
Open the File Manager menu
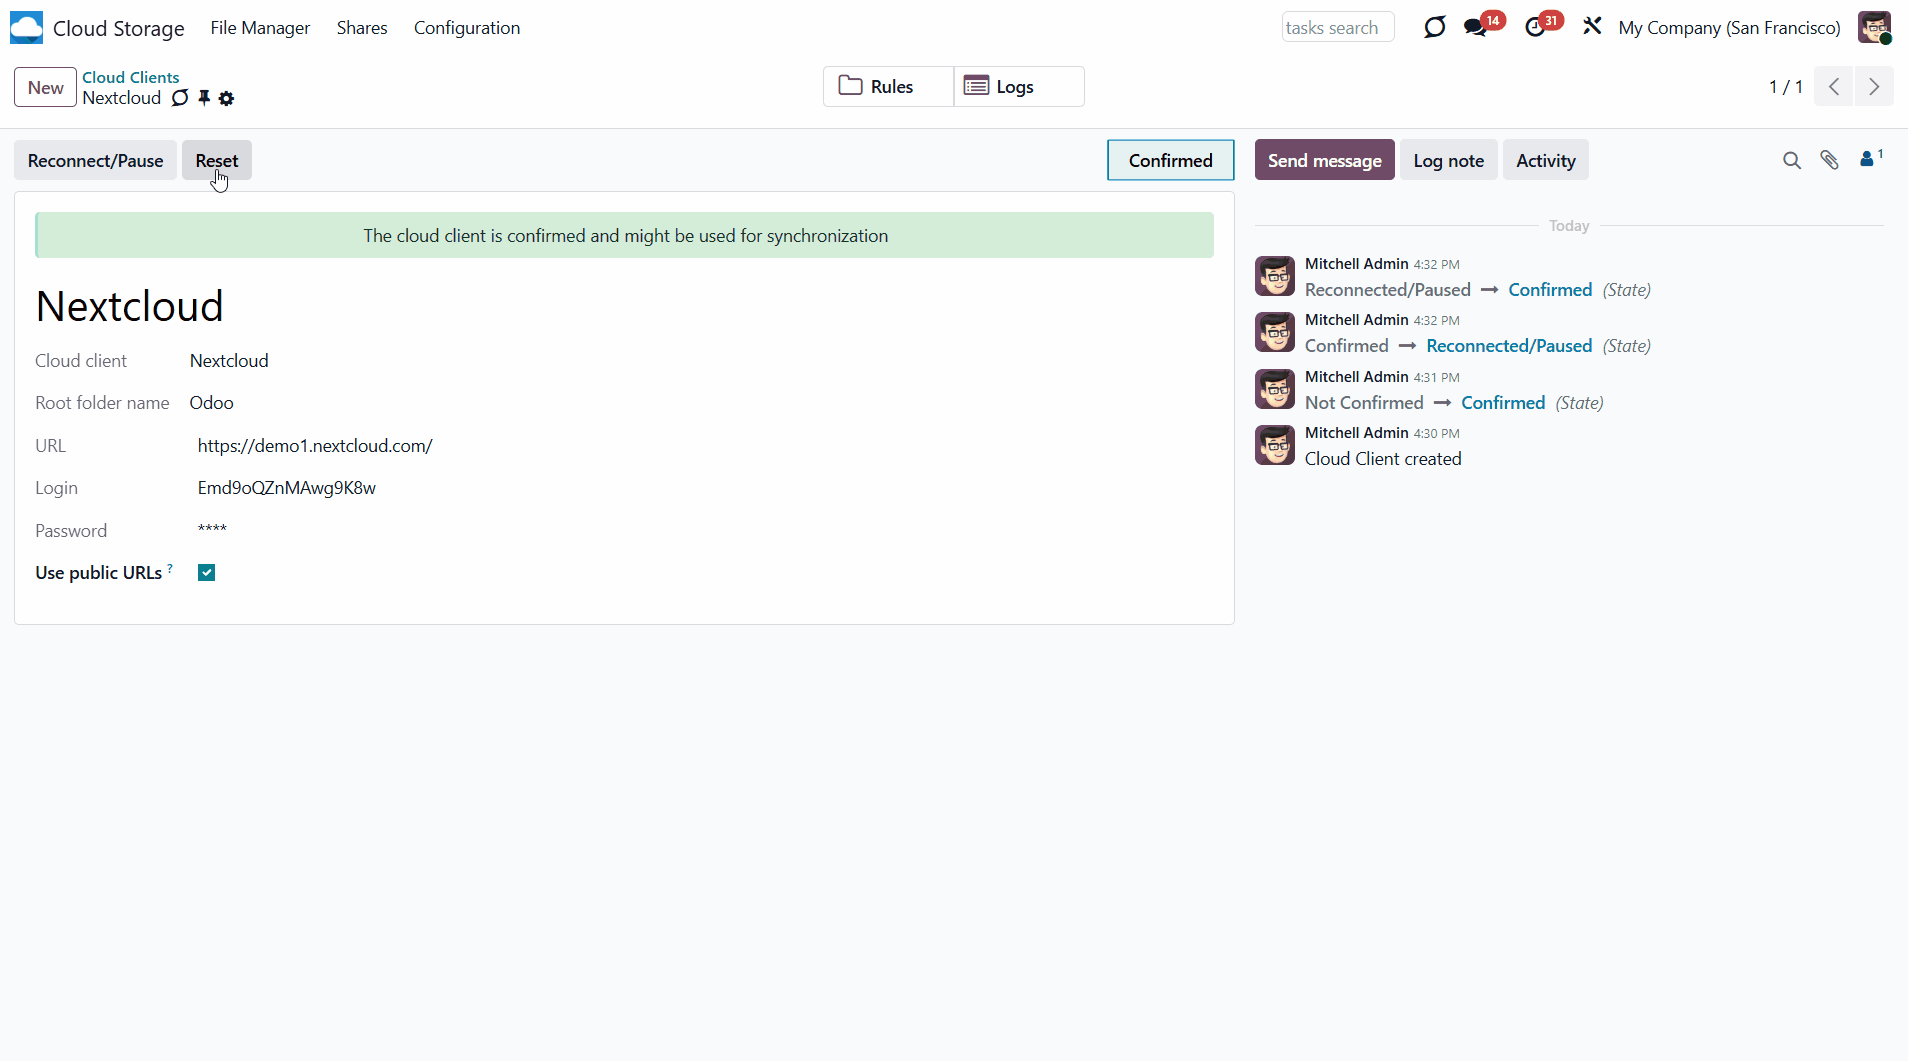[260, 28]
